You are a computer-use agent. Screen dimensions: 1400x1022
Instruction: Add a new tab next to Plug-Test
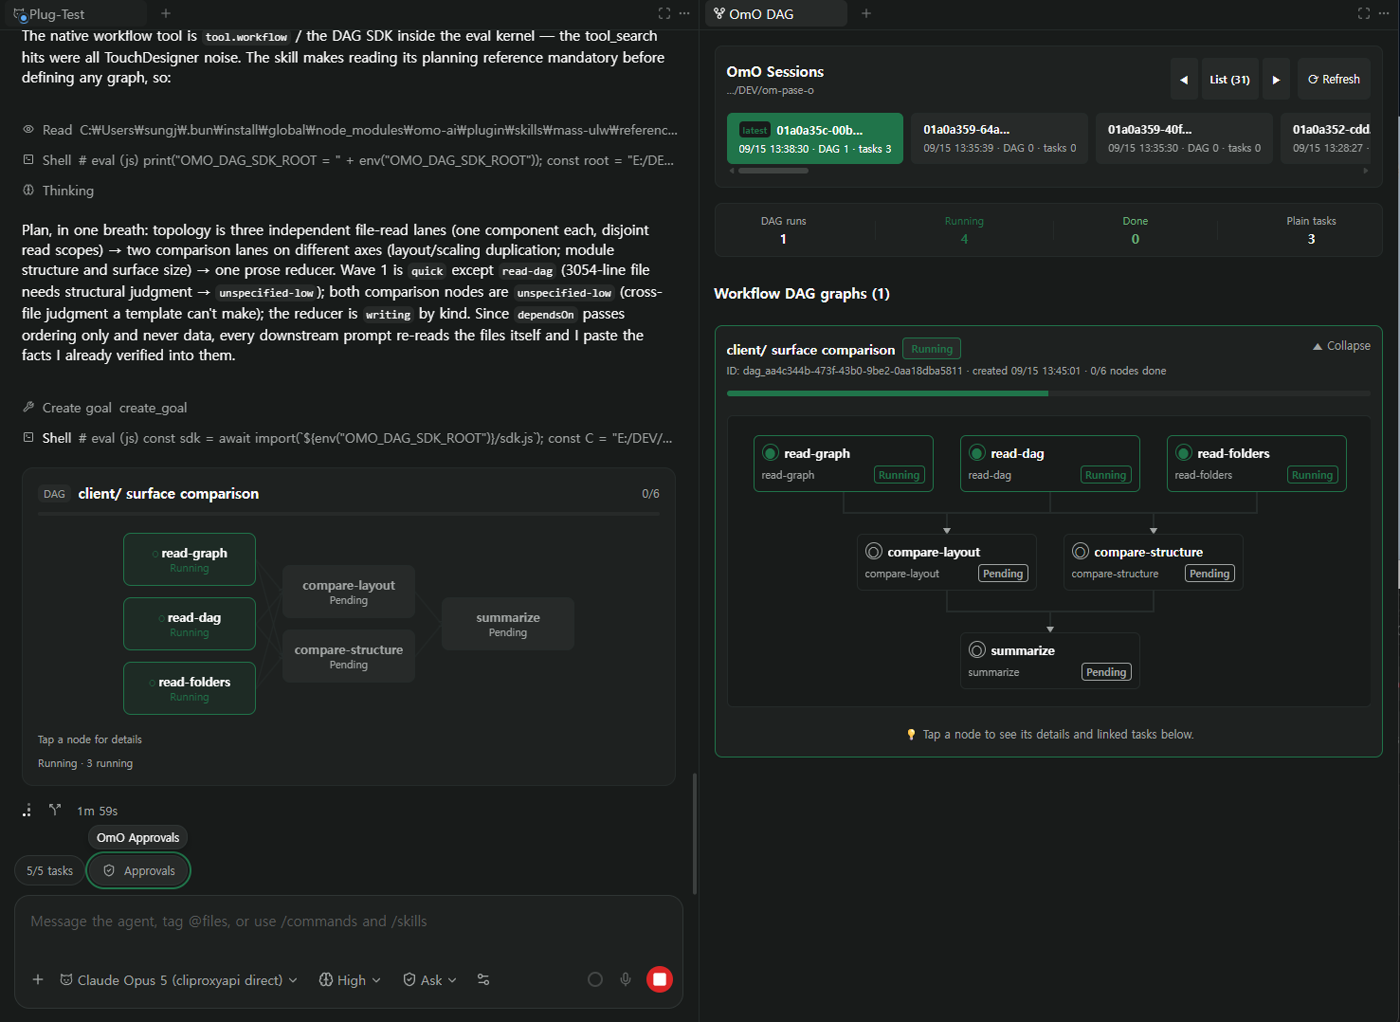[166, 14]
